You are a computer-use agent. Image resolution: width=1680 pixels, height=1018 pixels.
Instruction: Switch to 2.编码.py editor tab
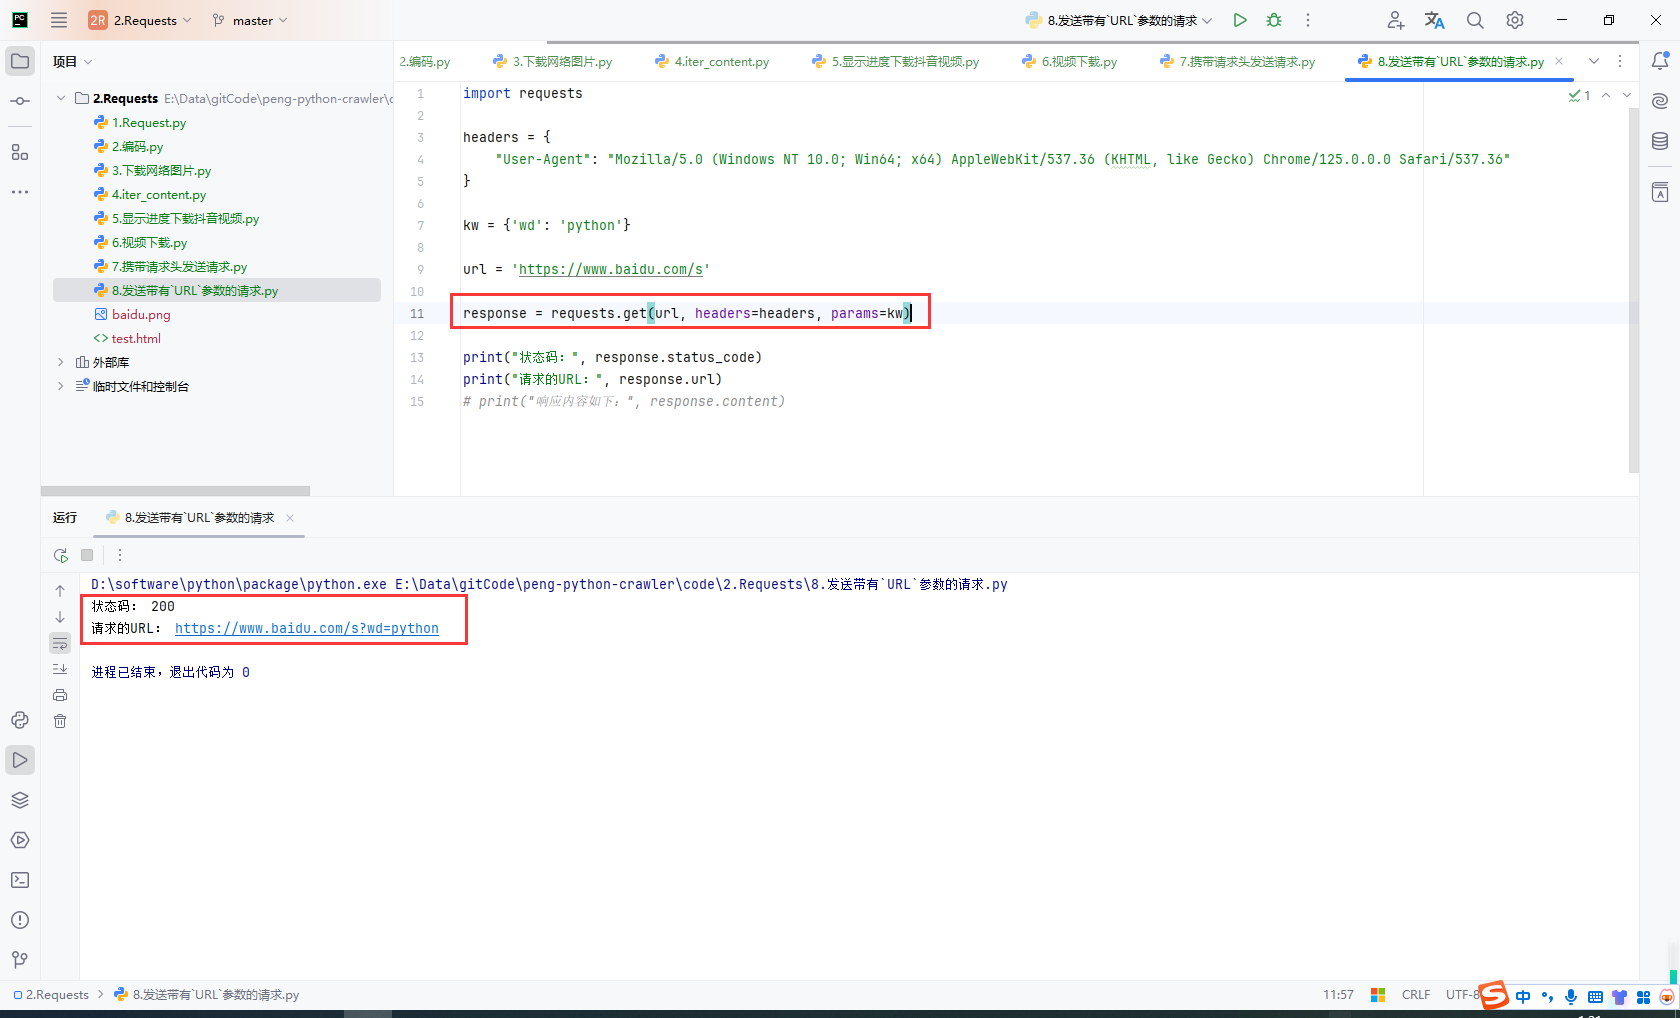coord(425,61)
